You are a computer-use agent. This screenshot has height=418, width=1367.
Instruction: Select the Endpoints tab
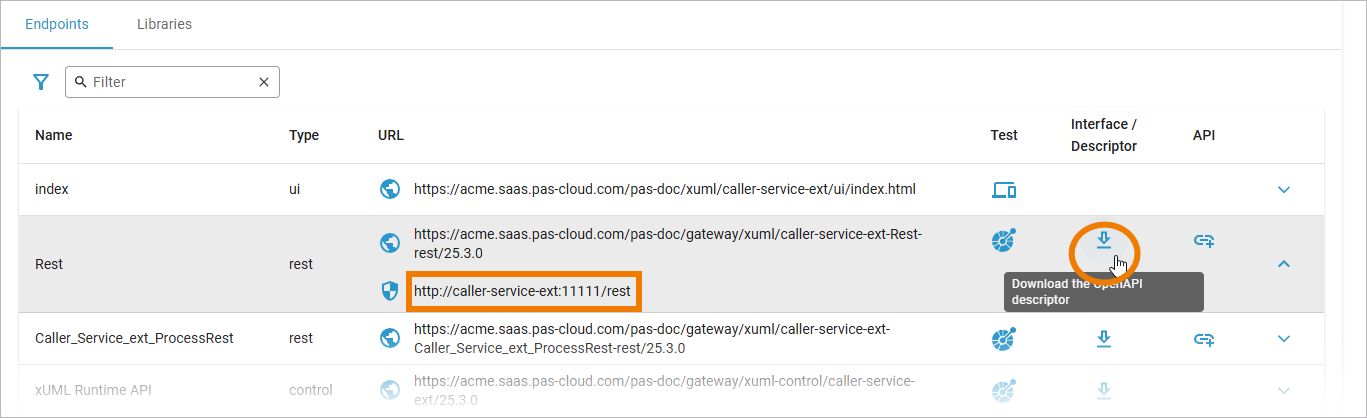[58, 24]
